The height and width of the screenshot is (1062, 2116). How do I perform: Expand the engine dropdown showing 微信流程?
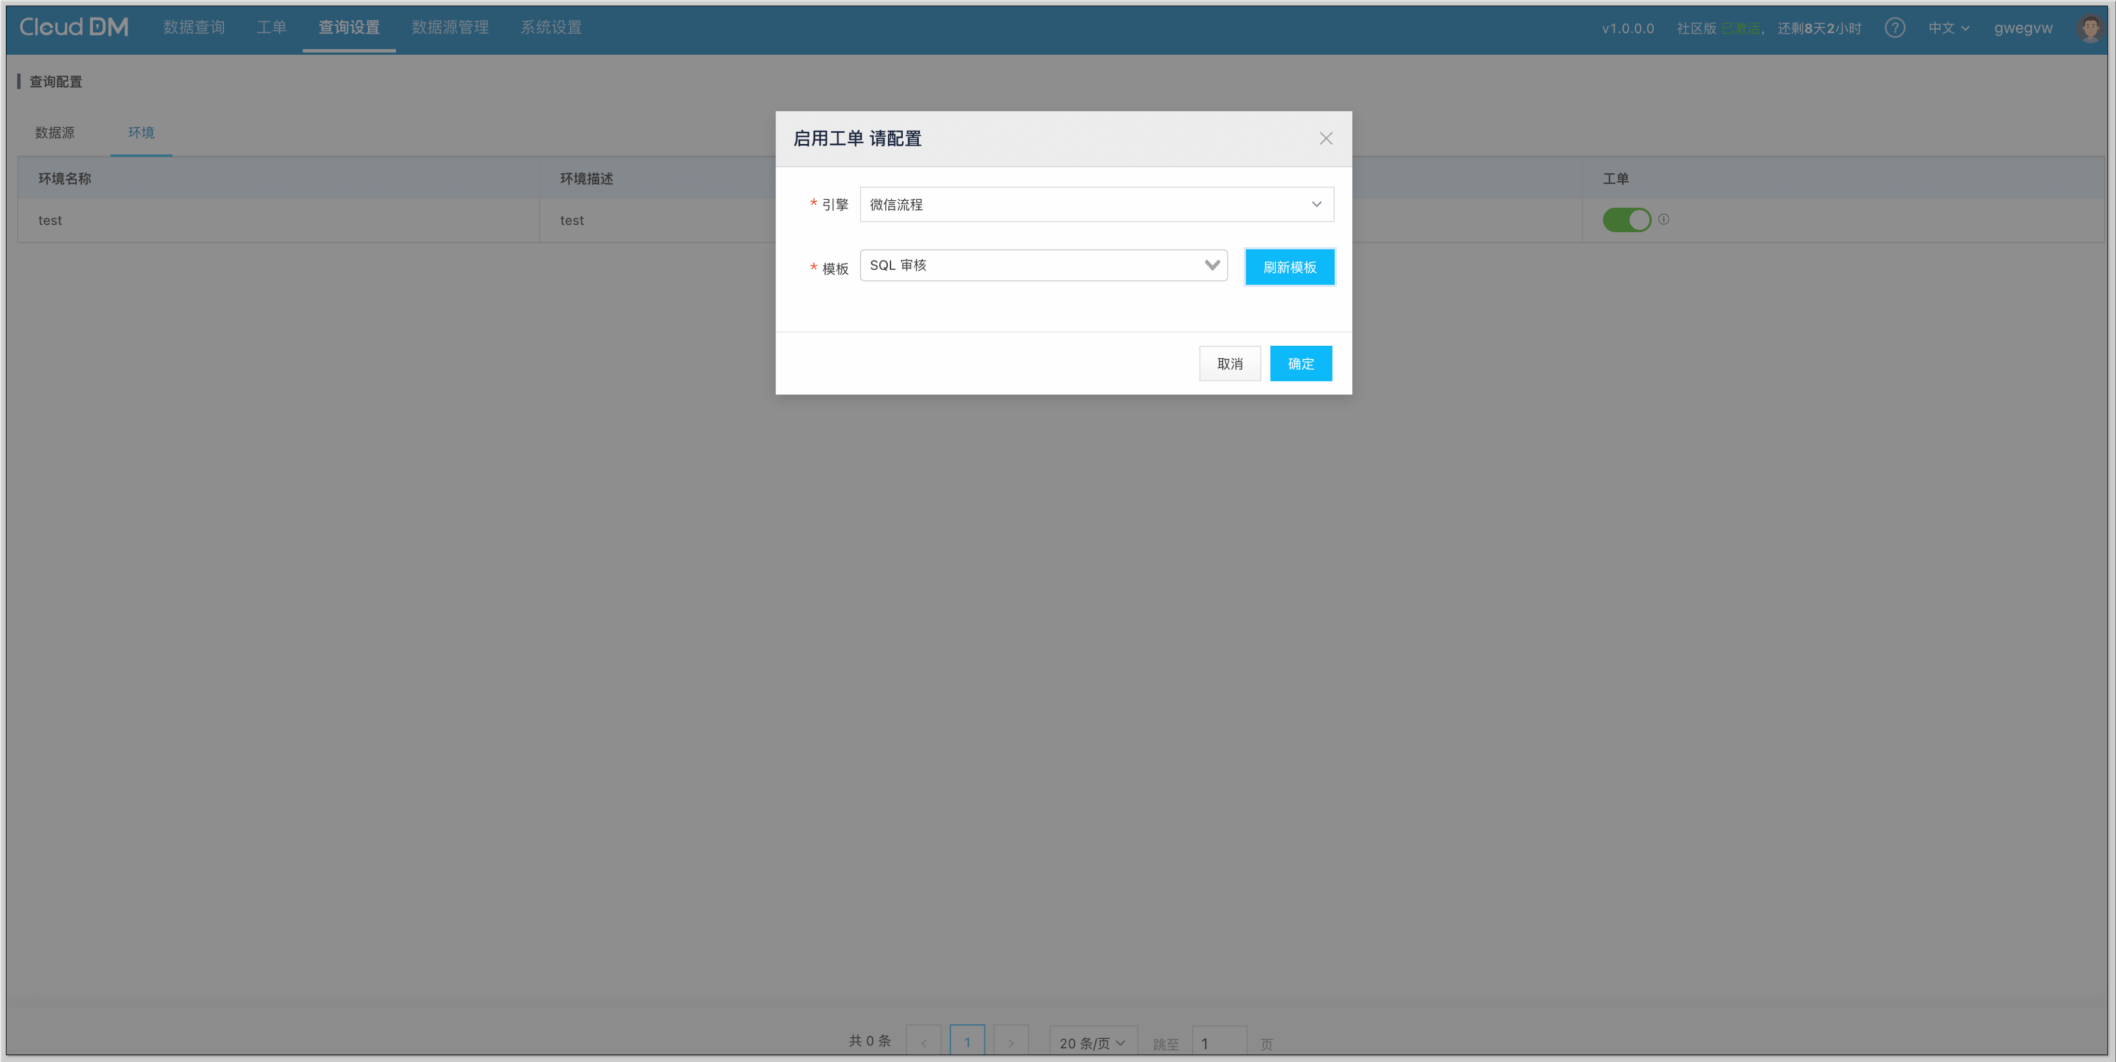pyautogui.click(x=1096, y=205)
